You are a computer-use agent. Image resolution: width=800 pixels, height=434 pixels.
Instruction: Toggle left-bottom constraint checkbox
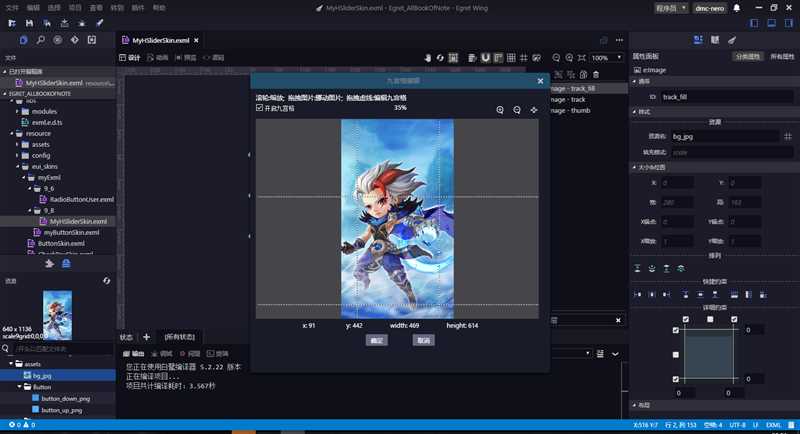coord(676,379)
